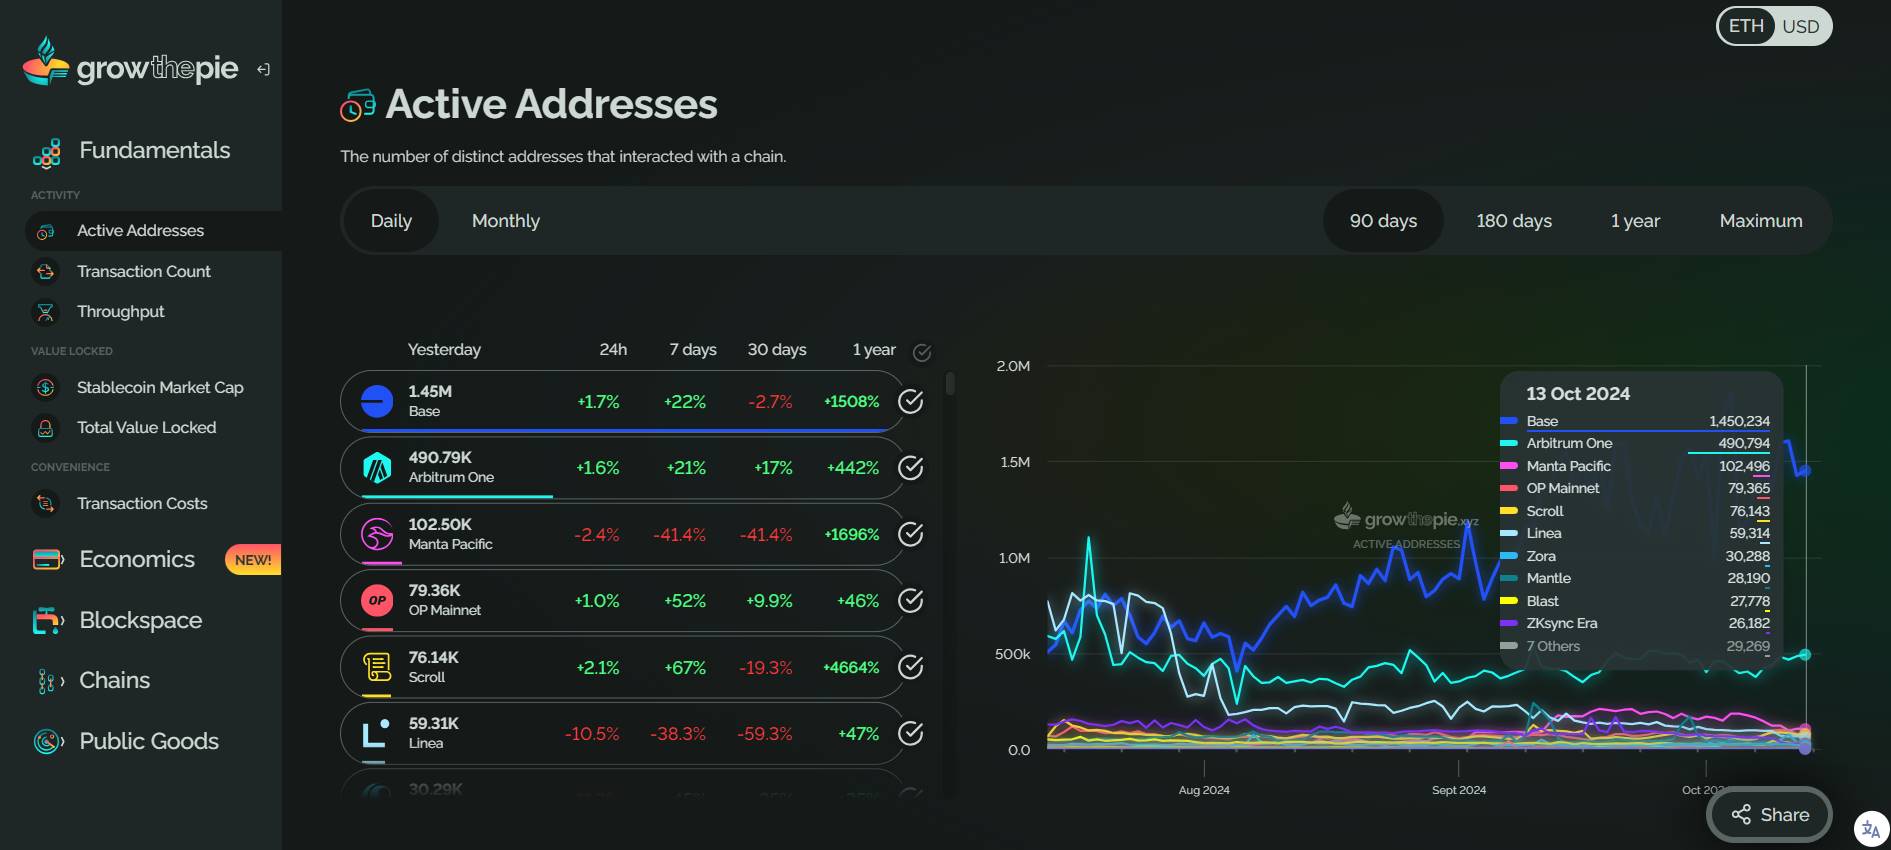
Task: Uncheck the Base chain checkmark
Action: tap(910, 401)
